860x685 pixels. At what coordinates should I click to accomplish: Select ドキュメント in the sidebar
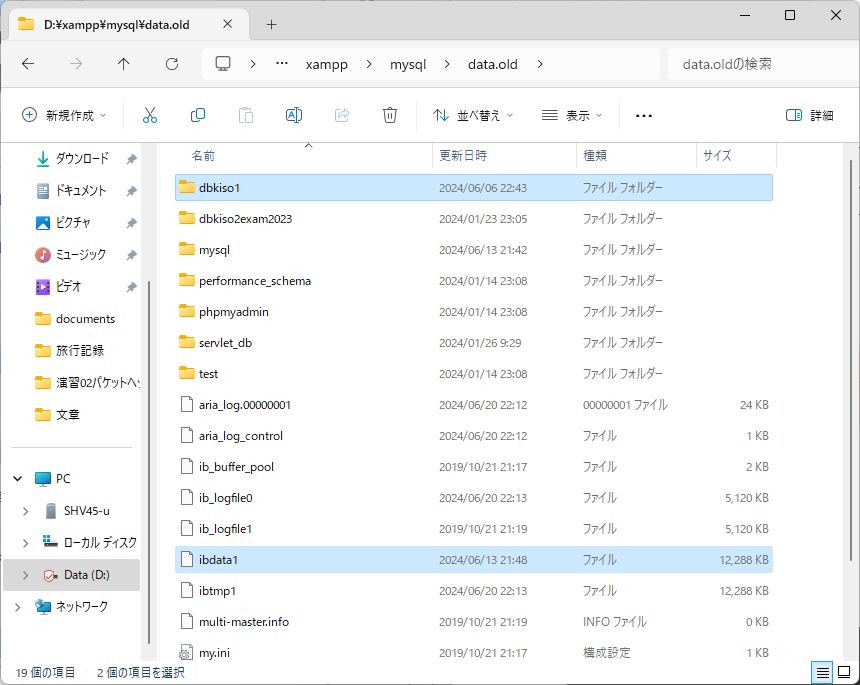80,191
